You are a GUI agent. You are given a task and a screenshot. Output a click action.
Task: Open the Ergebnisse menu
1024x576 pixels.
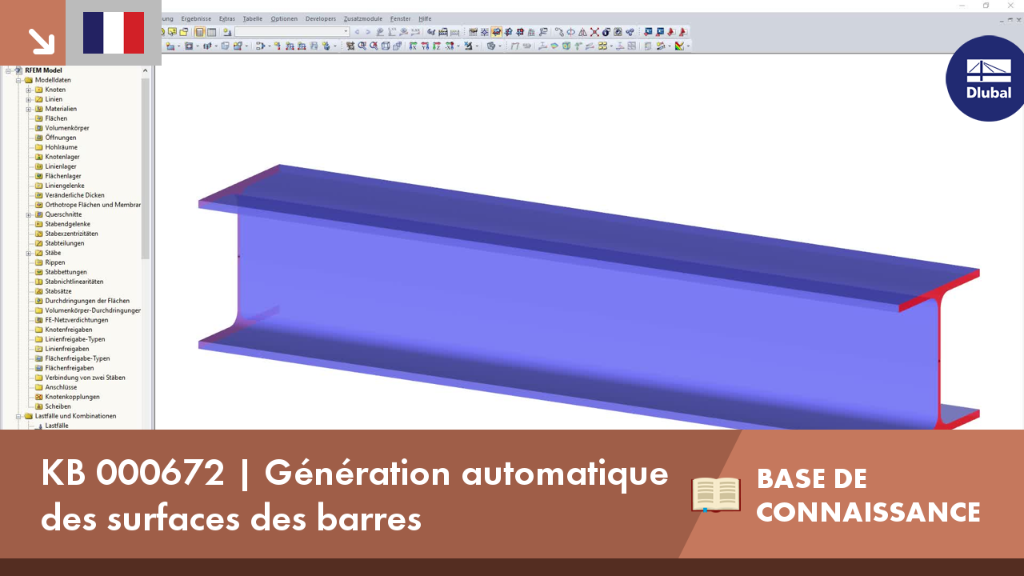click(x=196, y=19)
